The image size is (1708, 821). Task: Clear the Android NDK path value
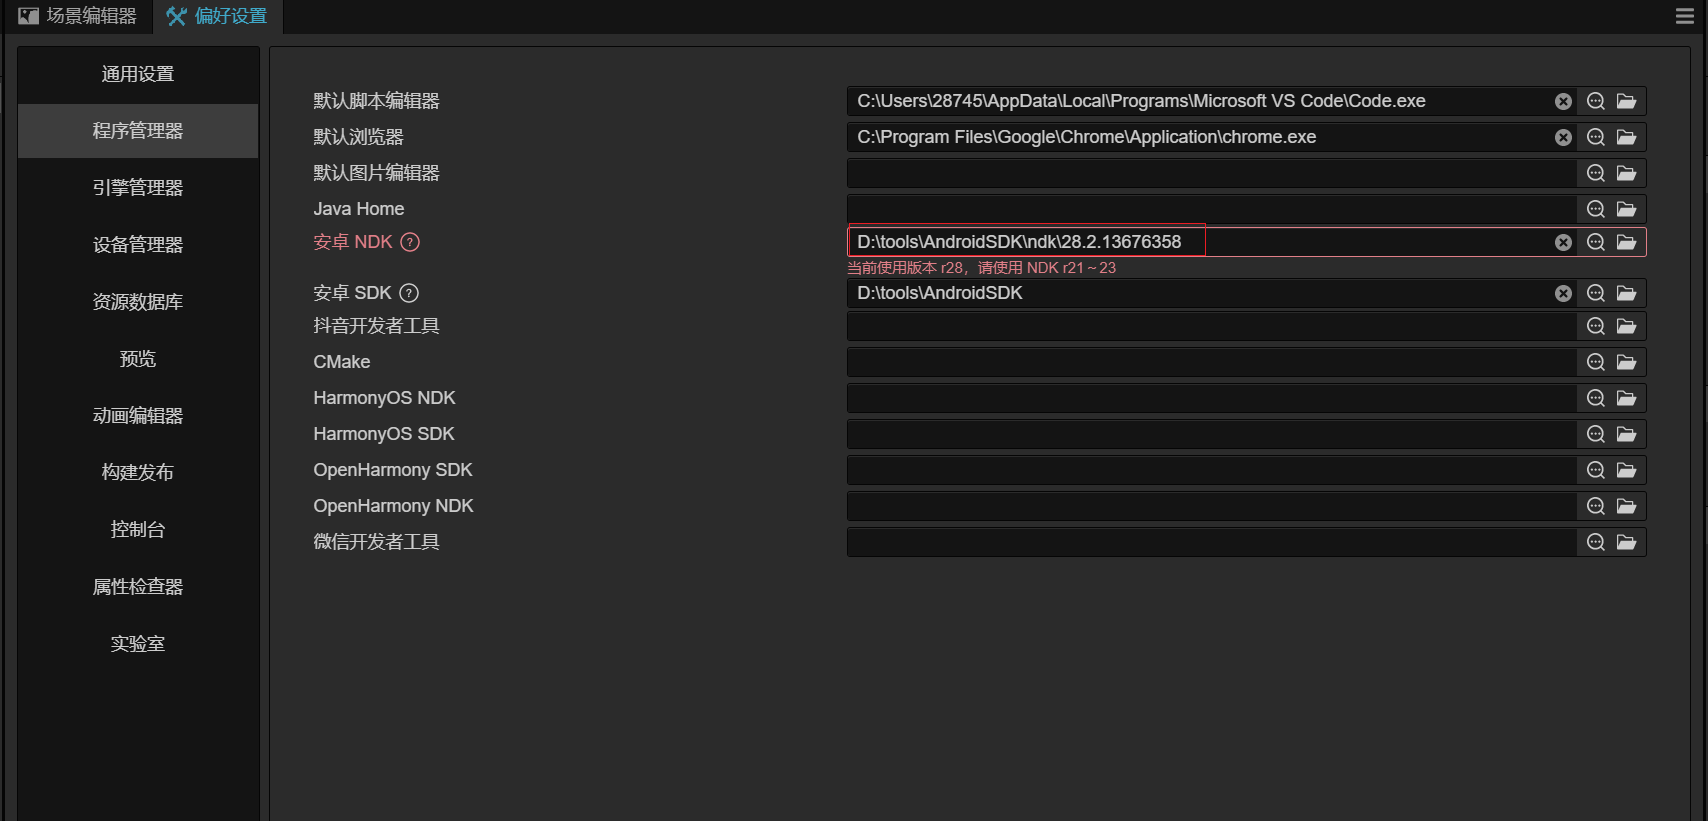point(1563,242)
